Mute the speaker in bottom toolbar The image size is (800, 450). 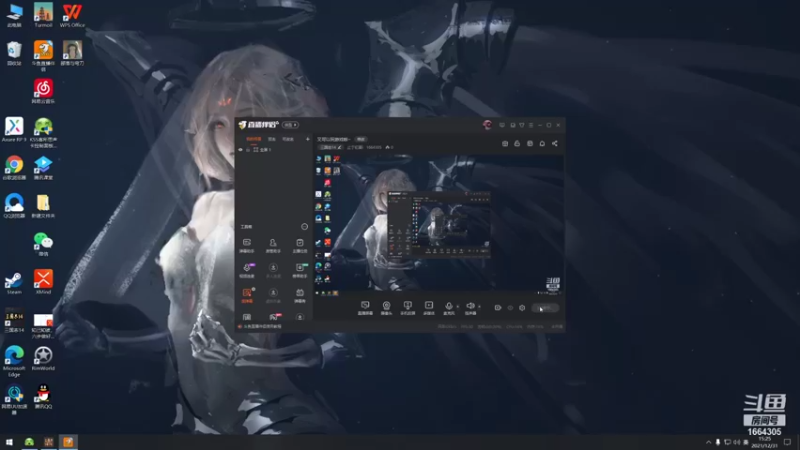pyautogui.click(x=470, y=308)
